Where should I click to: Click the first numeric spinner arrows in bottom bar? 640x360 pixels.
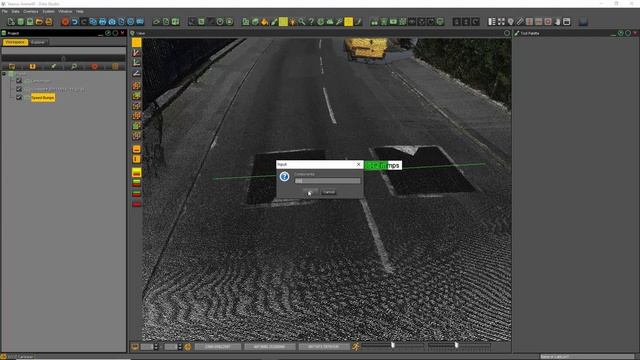tap(156, 347)
